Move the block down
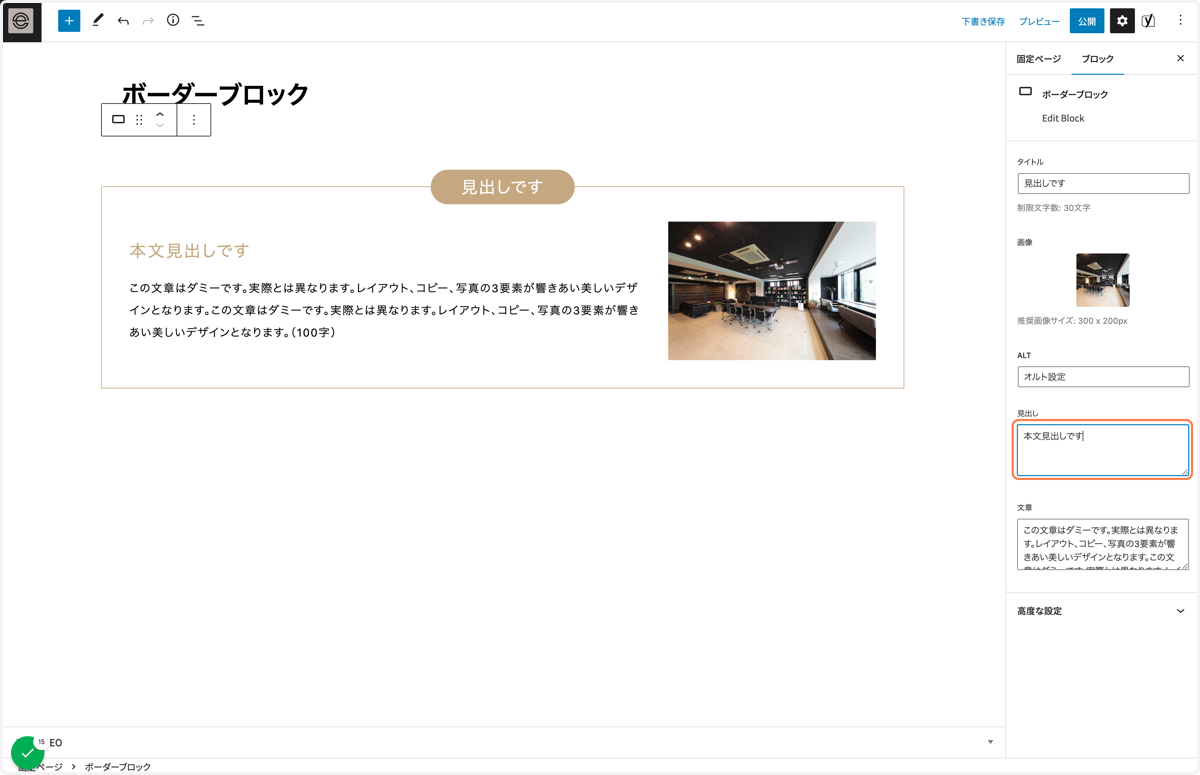 click(160, 126)
